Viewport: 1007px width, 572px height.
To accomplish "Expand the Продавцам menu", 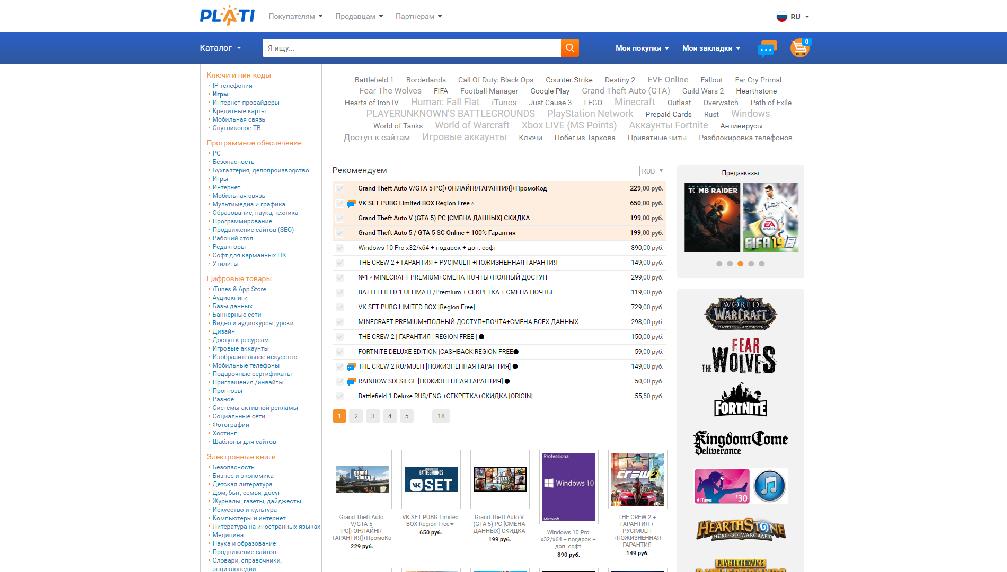I will (359, 17).
